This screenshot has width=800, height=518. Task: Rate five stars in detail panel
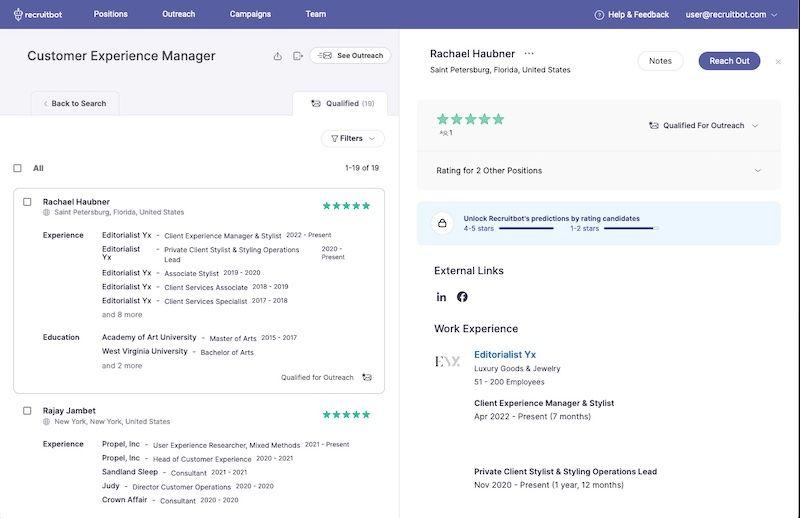click(x=498, y=119)
